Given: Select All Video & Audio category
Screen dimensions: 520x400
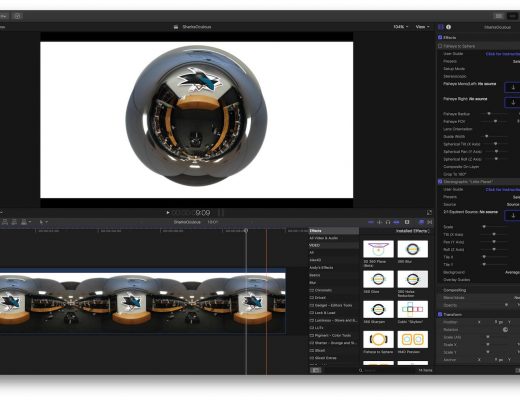Looking at the screenshot, I should pos(324,238).
